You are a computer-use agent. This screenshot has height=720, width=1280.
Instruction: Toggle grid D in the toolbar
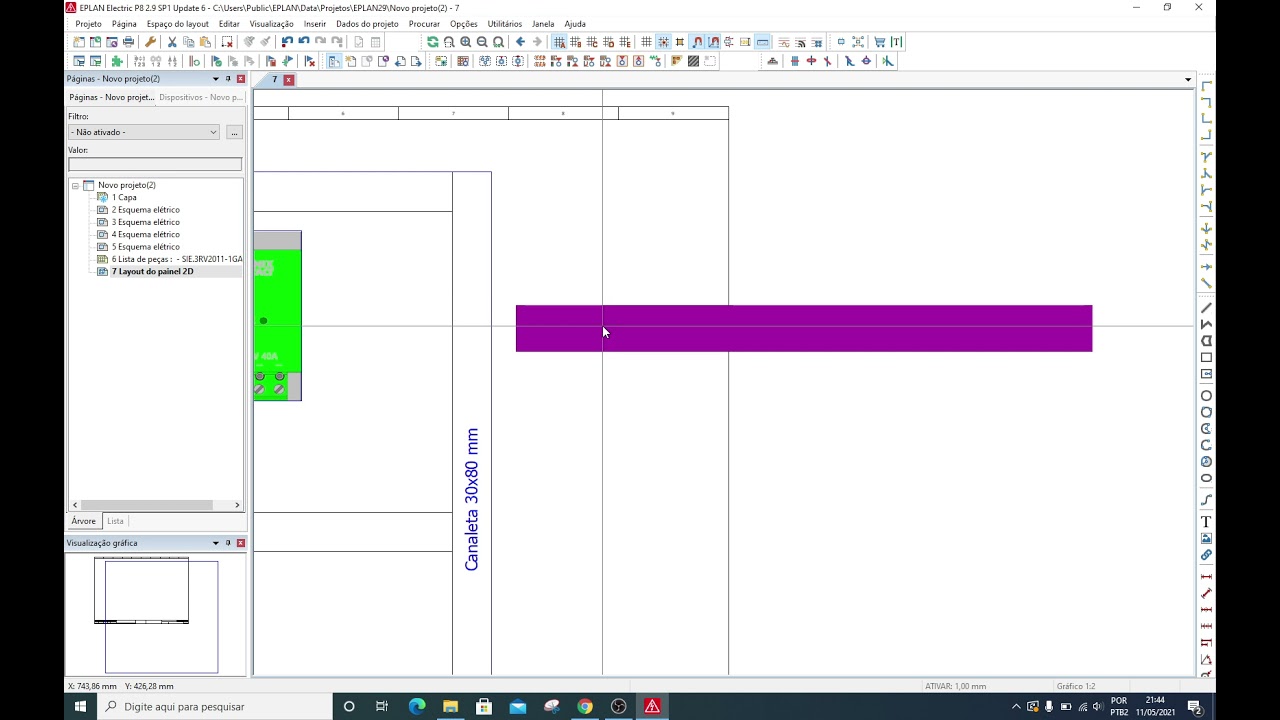[609, 42]
